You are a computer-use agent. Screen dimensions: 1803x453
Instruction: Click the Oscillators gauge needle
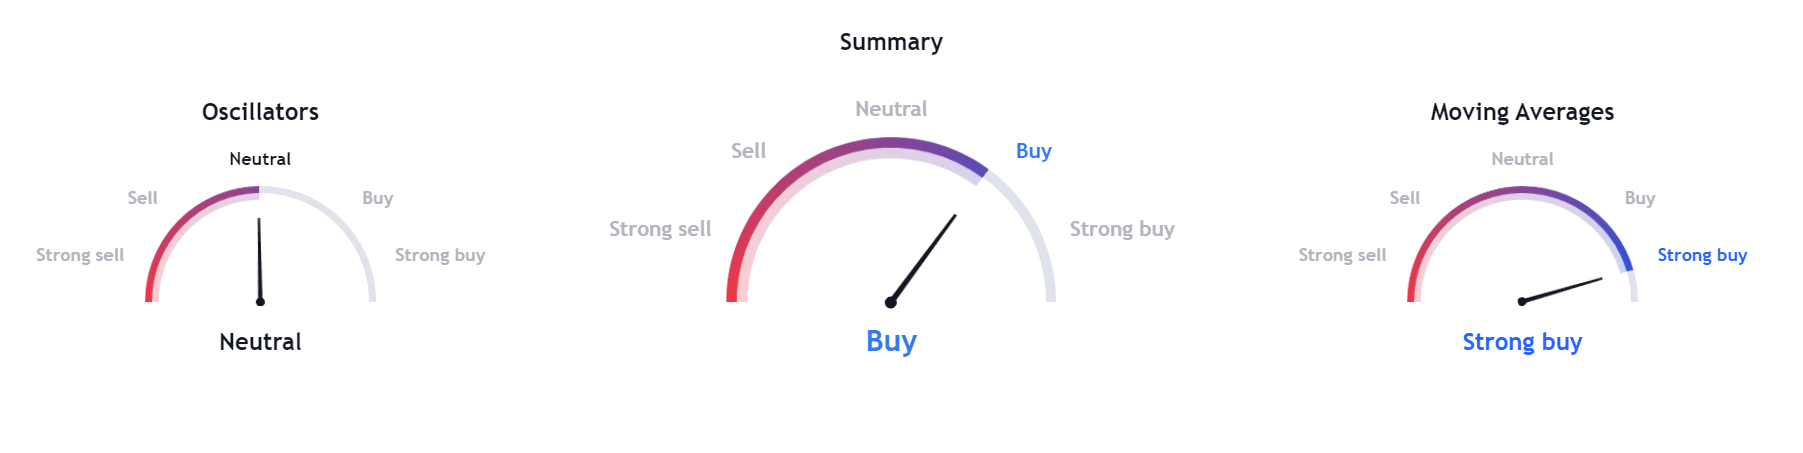[259, 261]
